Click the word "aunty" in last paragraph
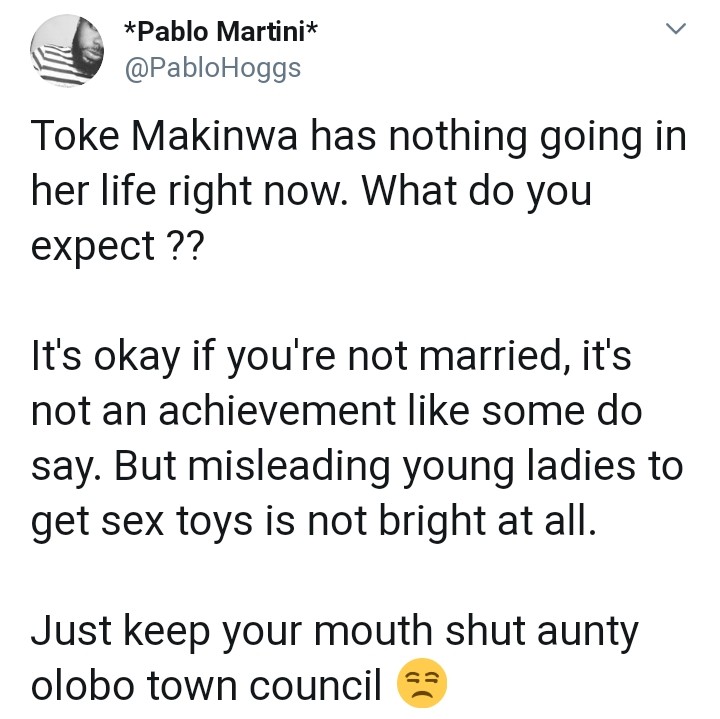The height and width of the screenshot is (719, 720). point(589,633)
